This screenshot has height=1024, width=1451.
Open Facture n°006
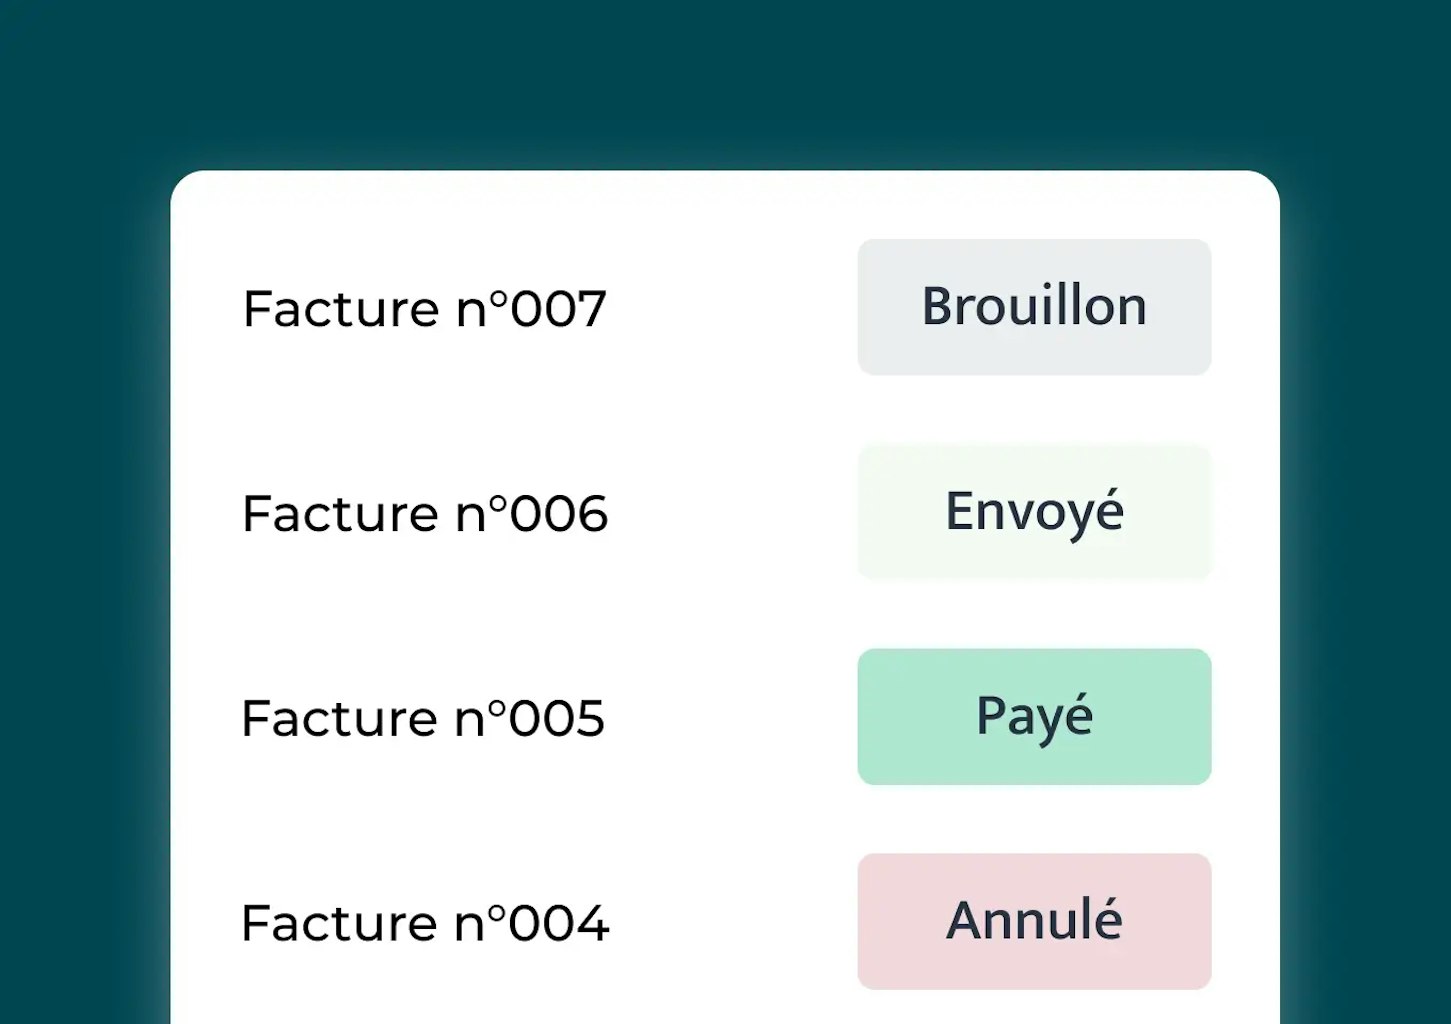[424, 513]
